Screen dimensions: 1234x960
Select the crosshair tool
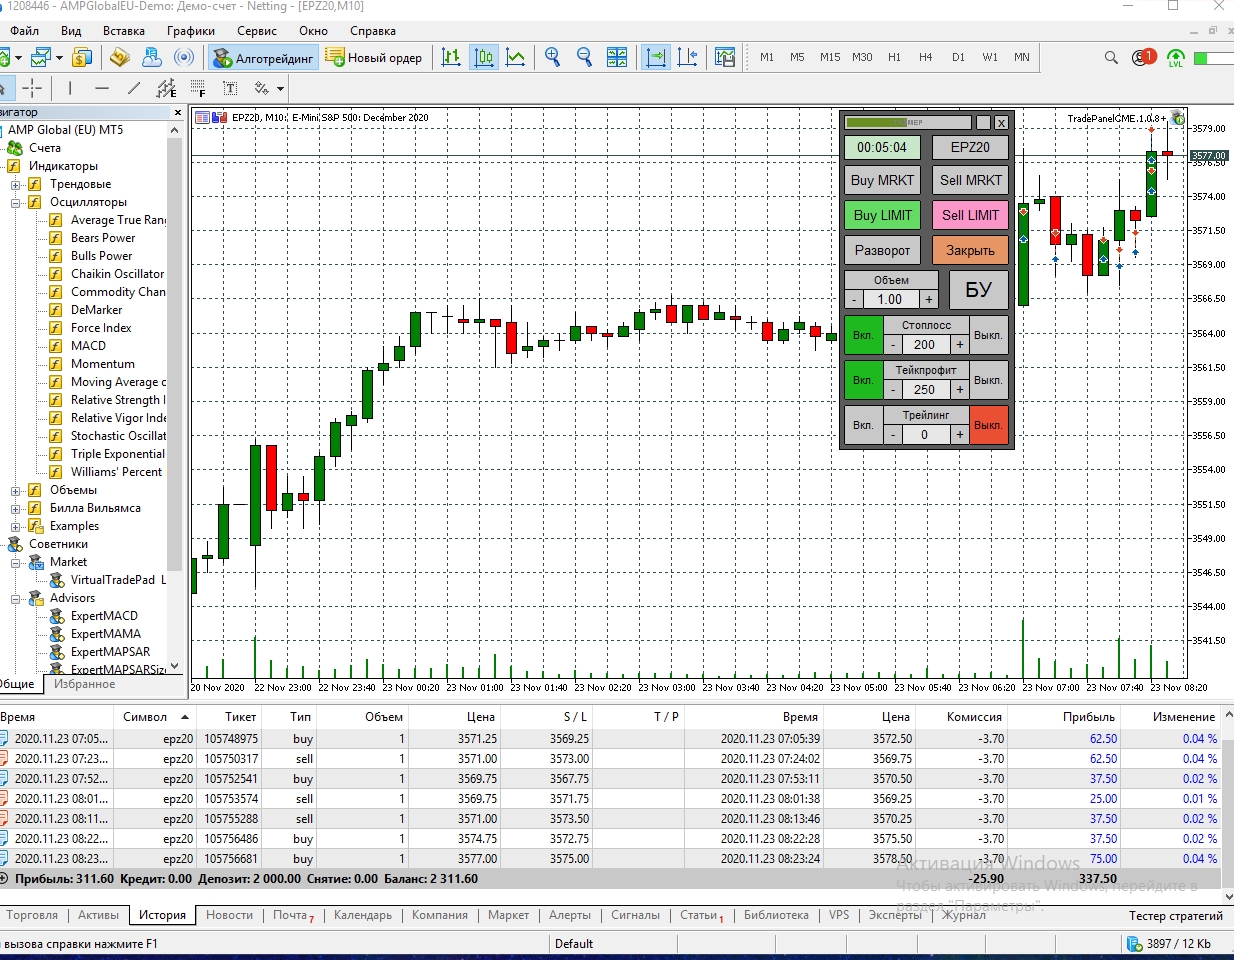(33, 88)
